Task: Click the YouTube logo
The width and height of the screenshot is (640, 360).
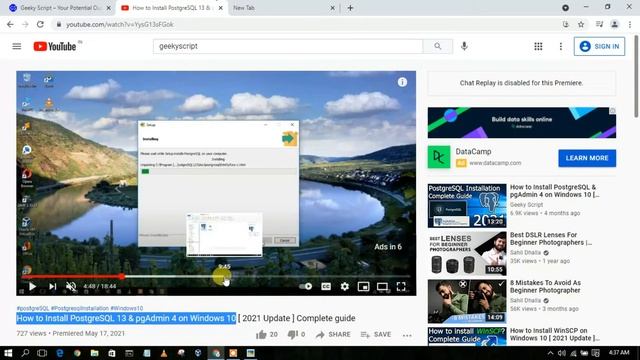Action: (55, 46)
